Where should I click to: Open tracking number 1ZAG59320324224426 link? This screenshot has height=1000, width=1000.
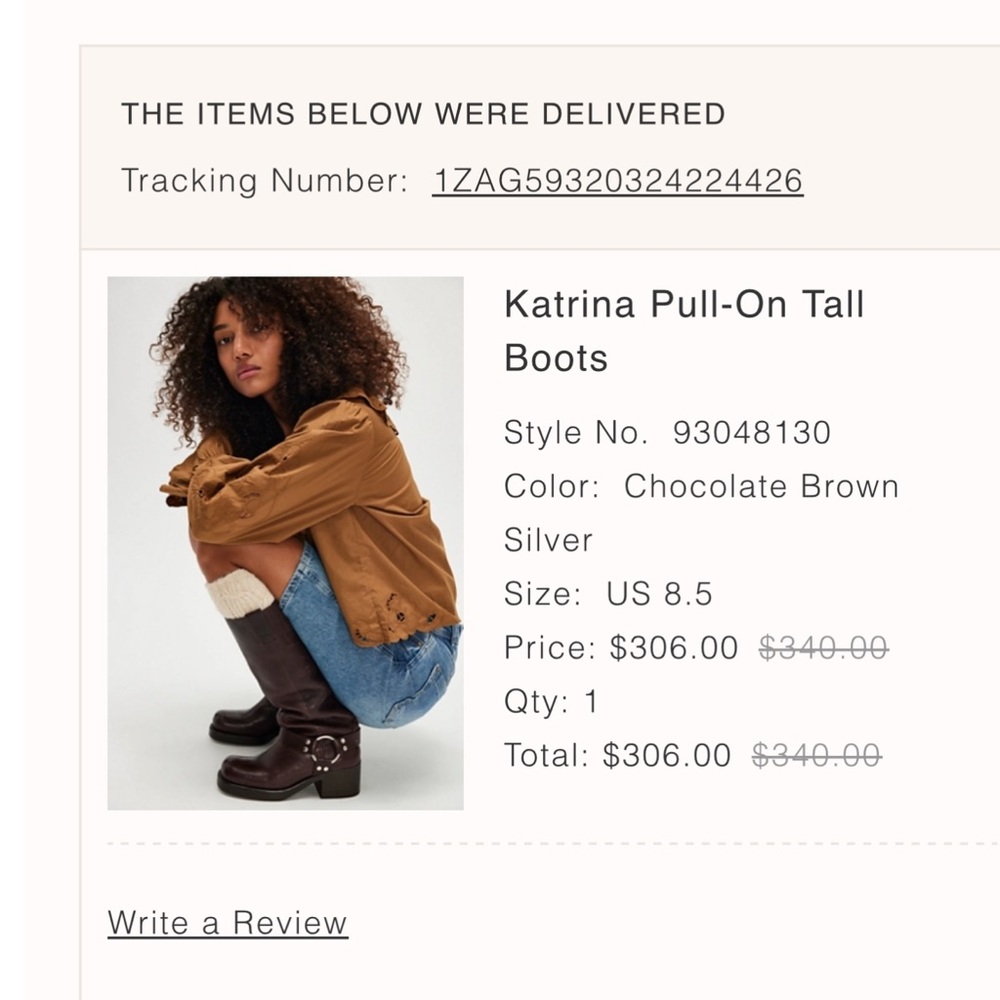[617, 180]
